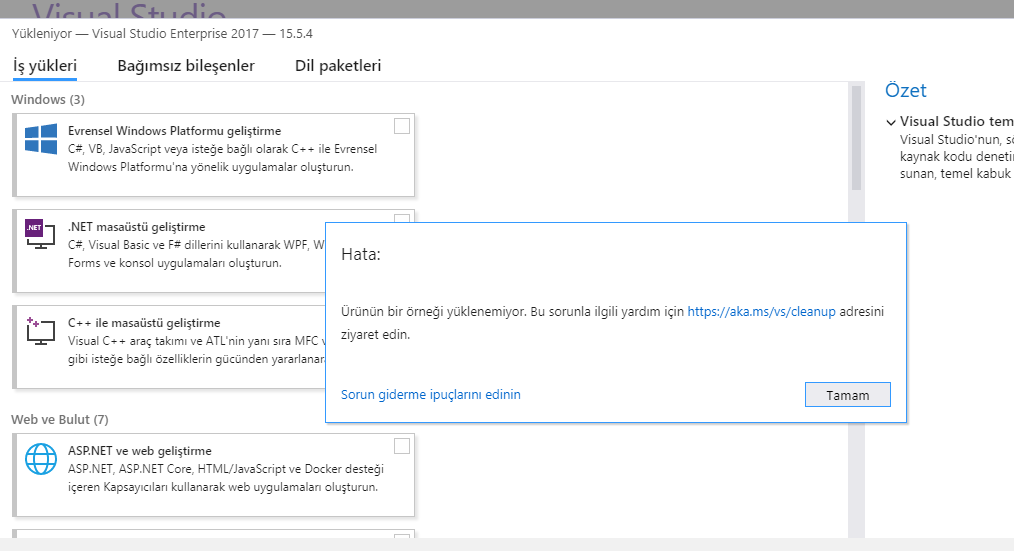Open the https://aka.ms/vs/cleanup link
This screenshot has height=551, width=1014.
tap(761, 312)
